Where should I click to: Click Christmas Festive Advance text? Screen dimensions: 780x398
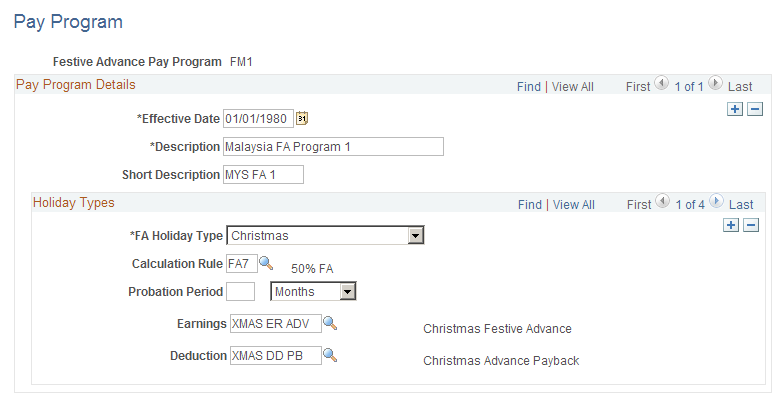[x=497, y=329]
